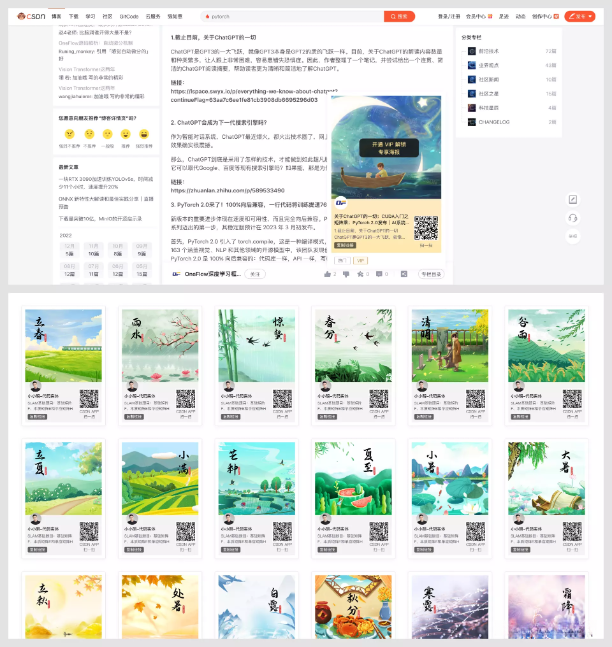The width and height of the screenshot is (612, 647).
Task: Select the 小满 poster thumbnail
Action: (x=160, y=498)
